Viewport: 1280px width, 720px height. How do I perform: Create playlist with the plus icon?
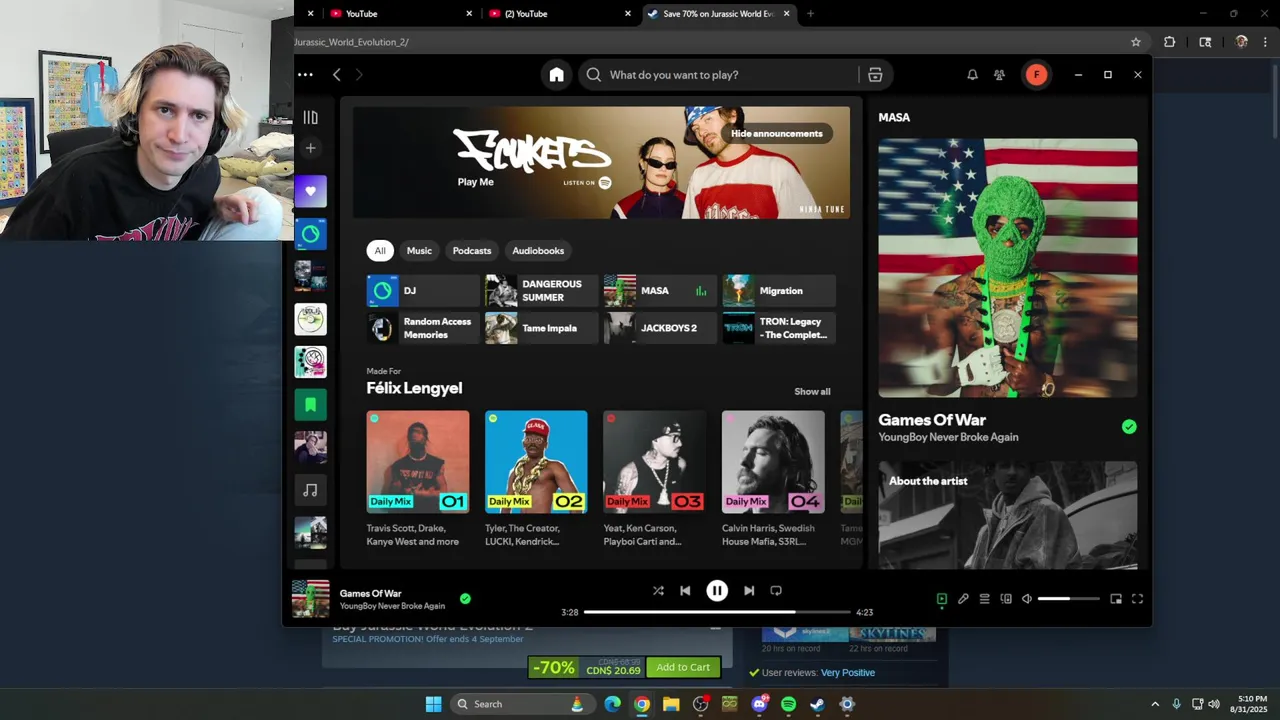pos(310,148)
